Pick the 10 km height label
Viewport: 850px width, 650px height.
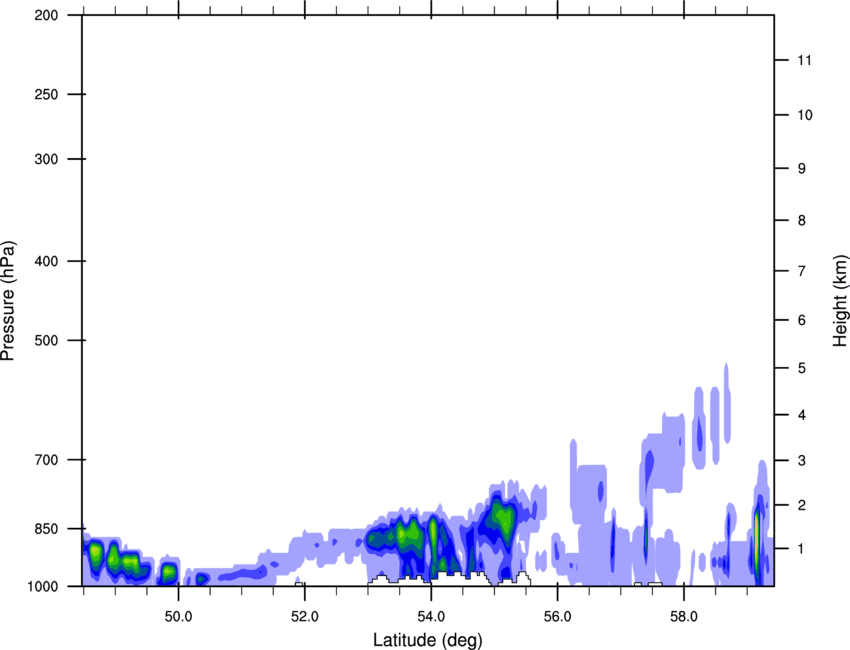(804, 115)
